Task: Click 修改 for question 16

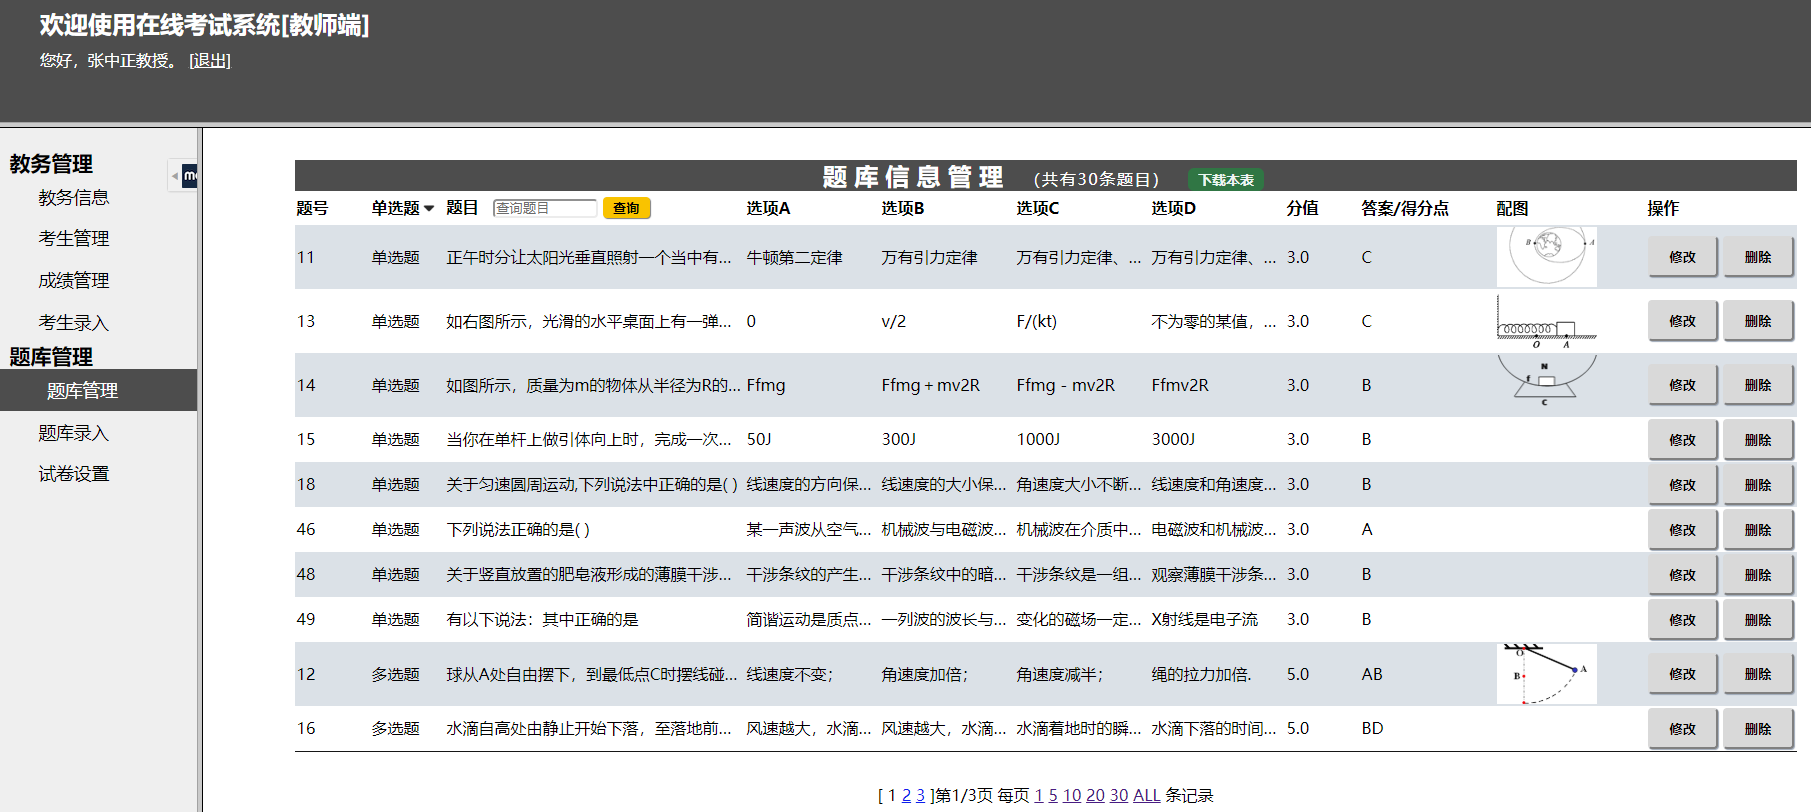Action: pyautogui.click(x=1682, y=729)
